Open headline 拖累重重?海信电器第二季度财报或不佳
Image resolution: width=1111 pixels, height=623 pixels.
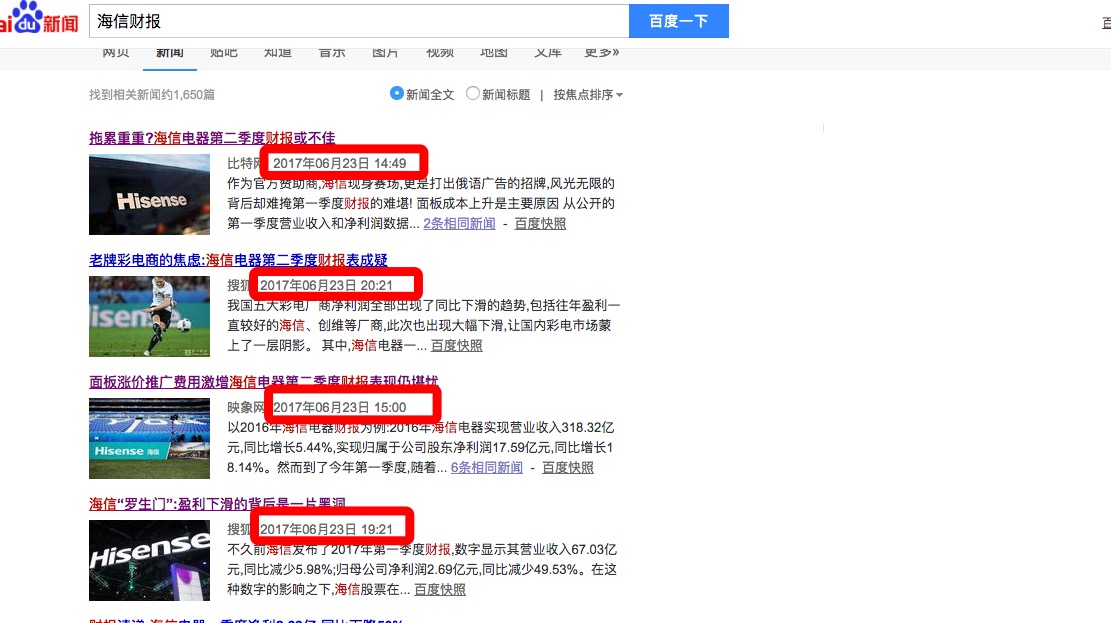(x=212, y=138)
